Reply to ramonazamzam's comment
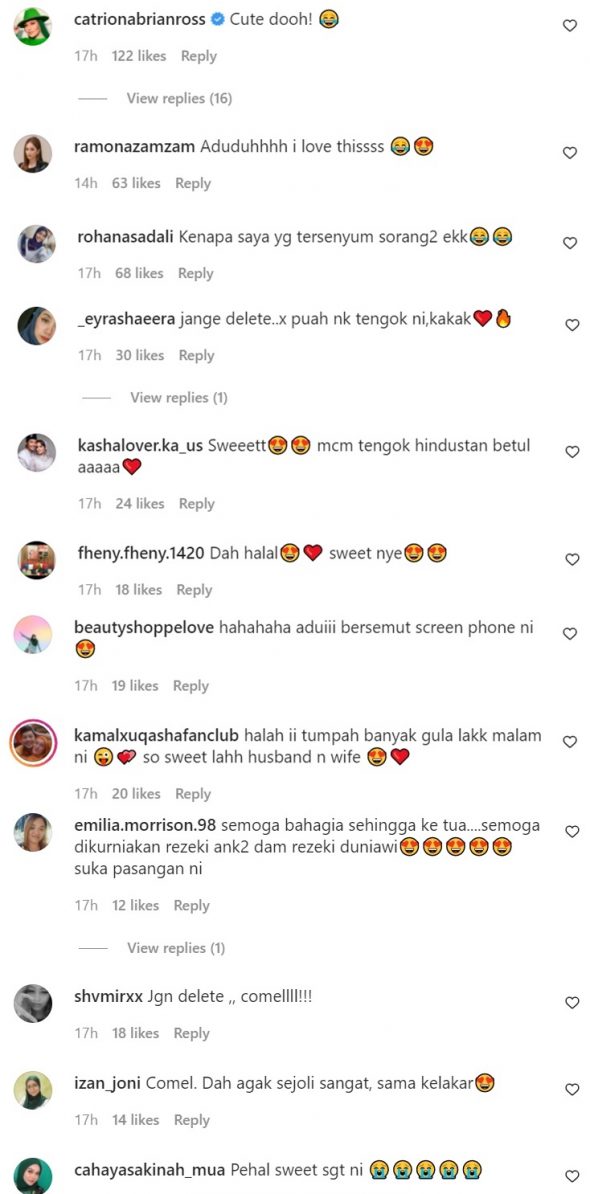The image size is (590, 1194). pyautogui.click(x=193, y=184)
